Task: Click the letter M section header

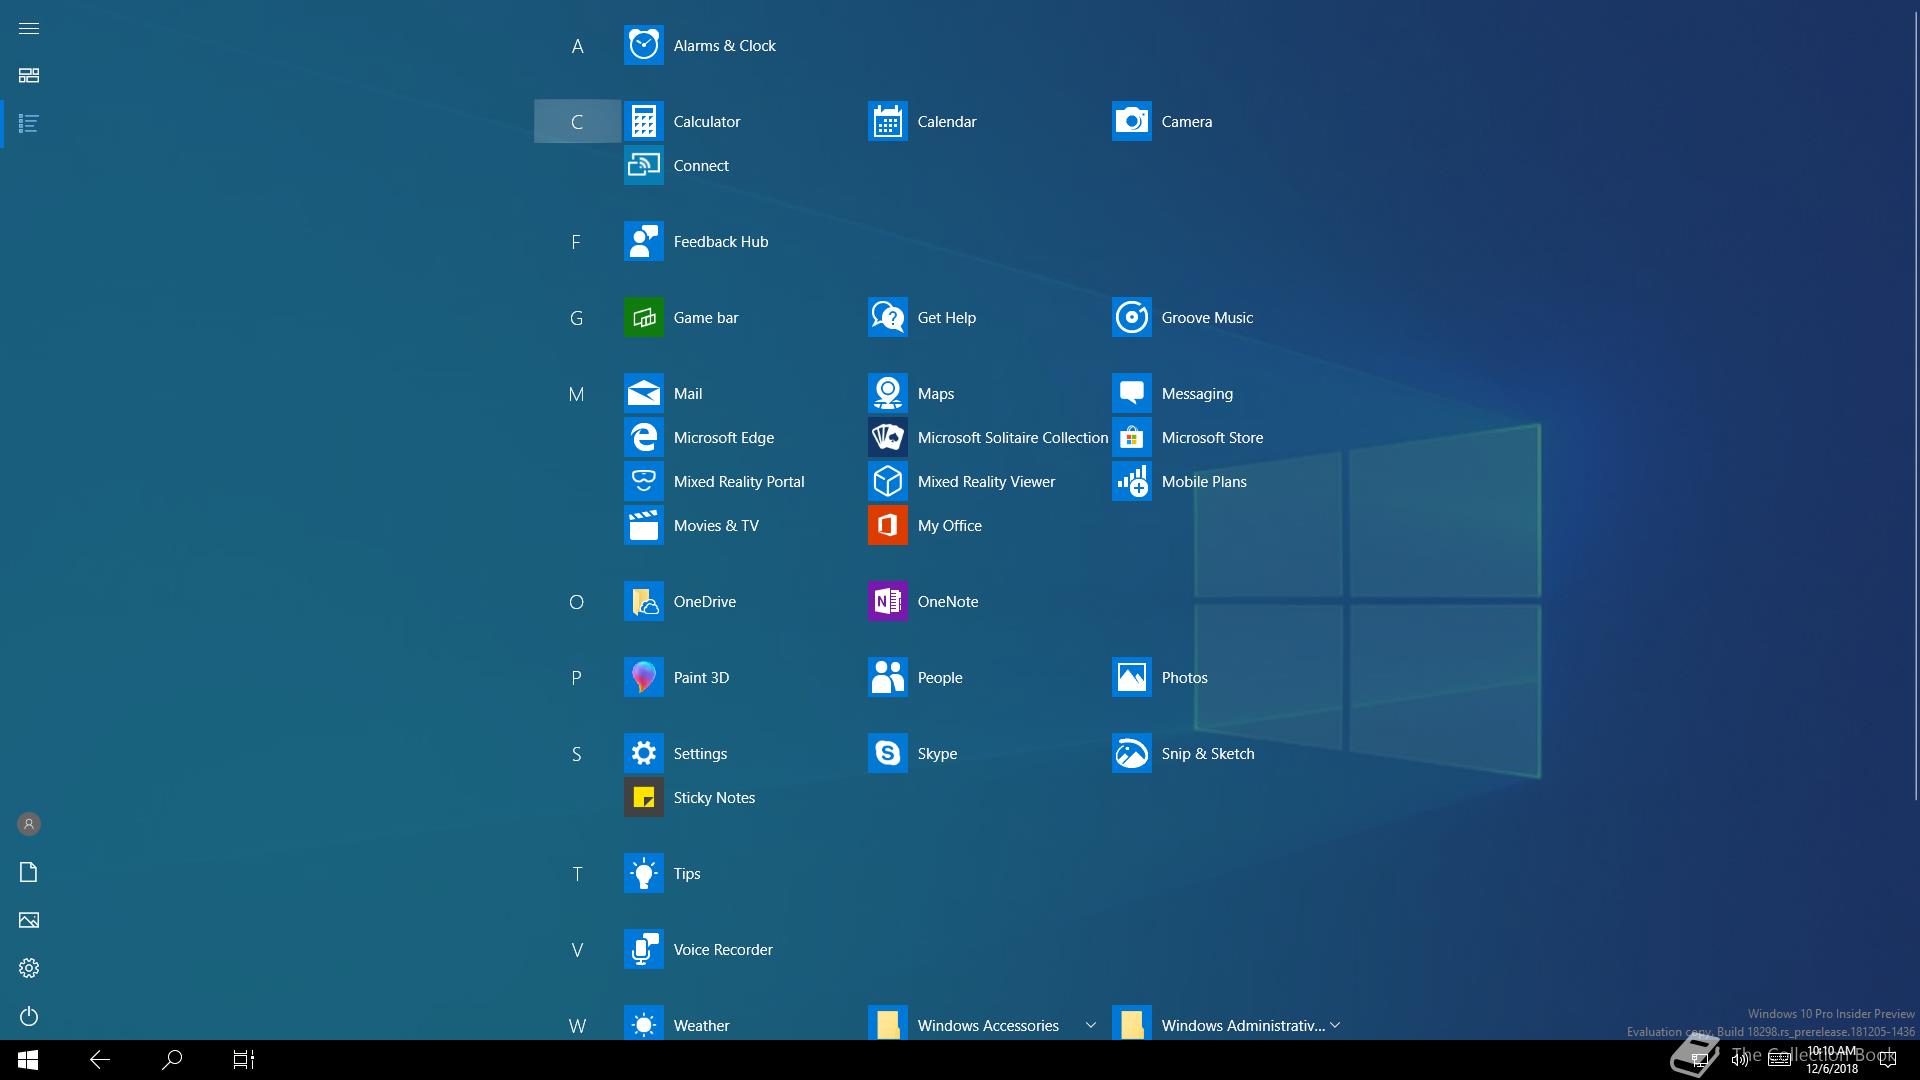Action: click(x=576, y=394)
